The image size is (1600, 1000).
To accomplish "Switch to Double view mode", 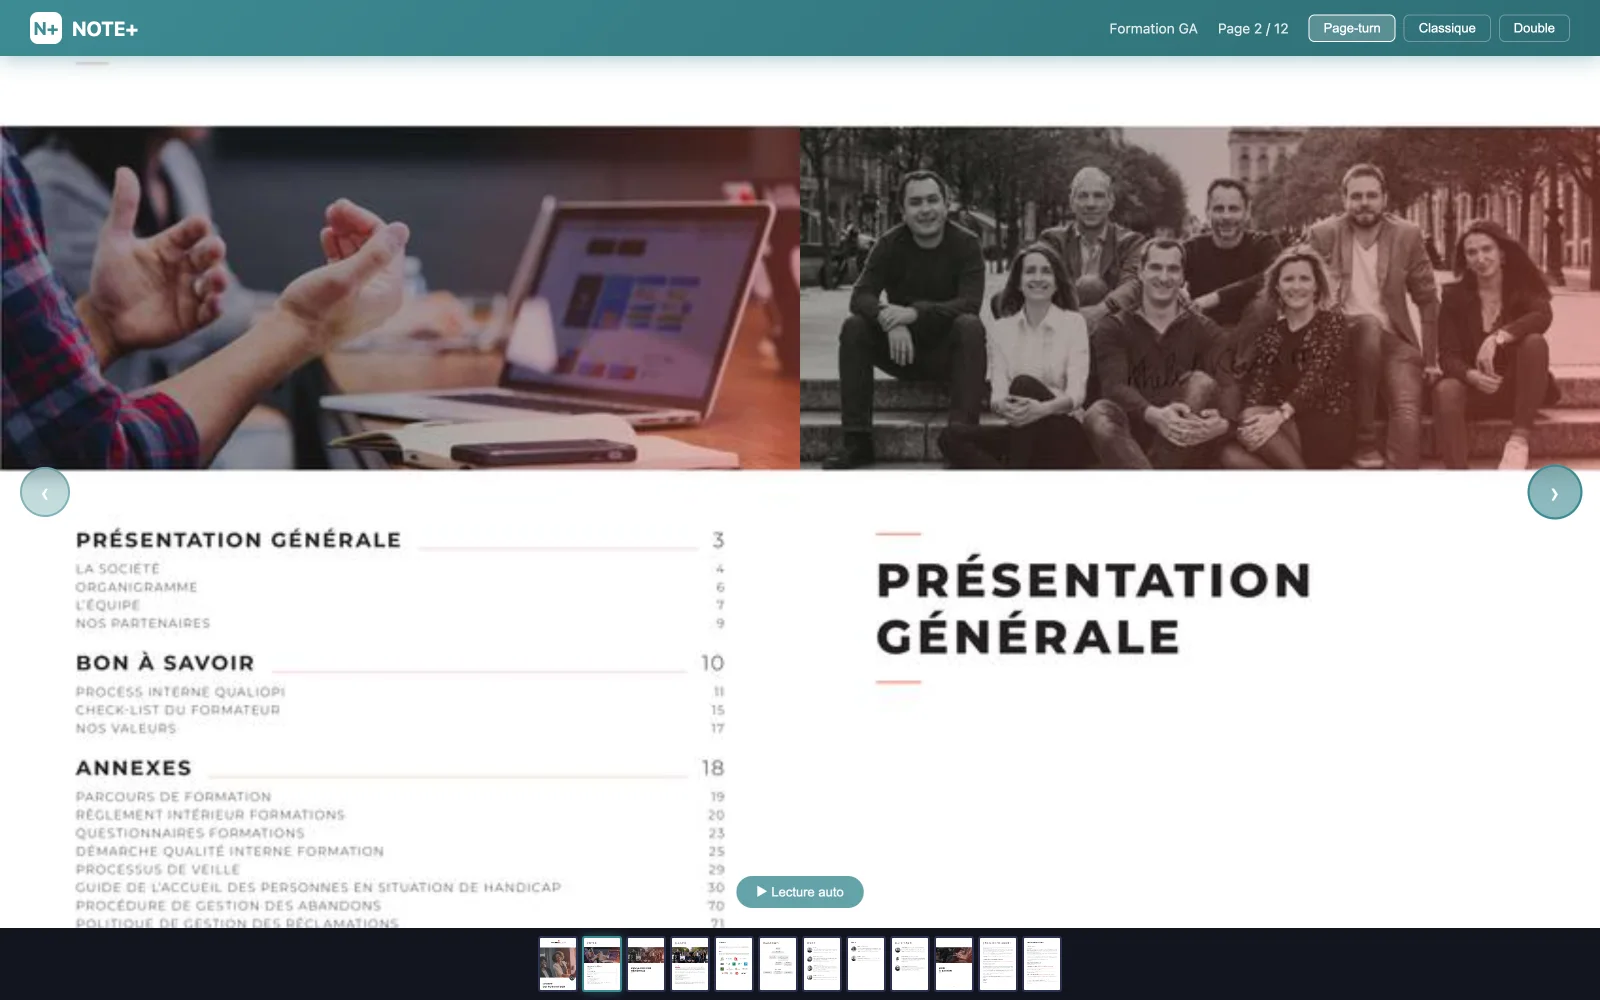I will click(x=1533, y=28).
